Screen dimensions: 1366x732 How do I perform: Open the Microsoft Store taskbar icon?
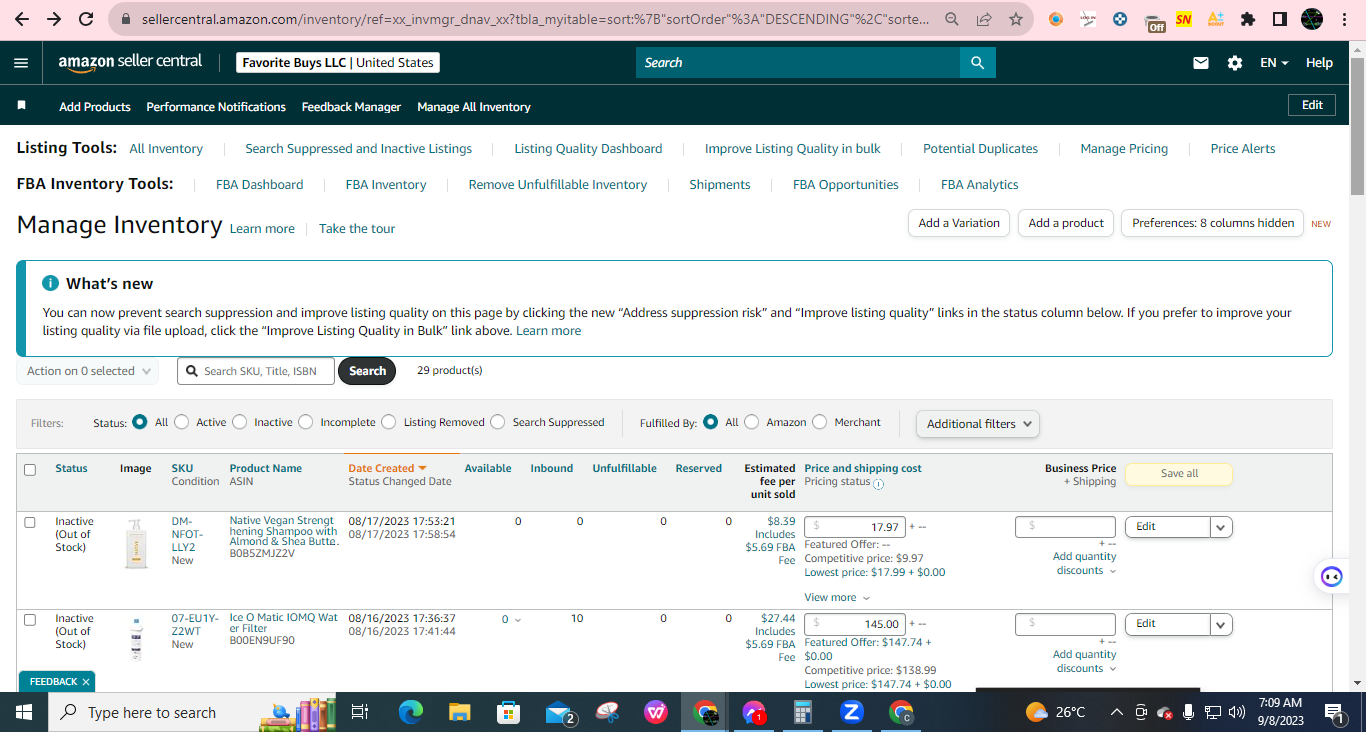click(509, 712)
